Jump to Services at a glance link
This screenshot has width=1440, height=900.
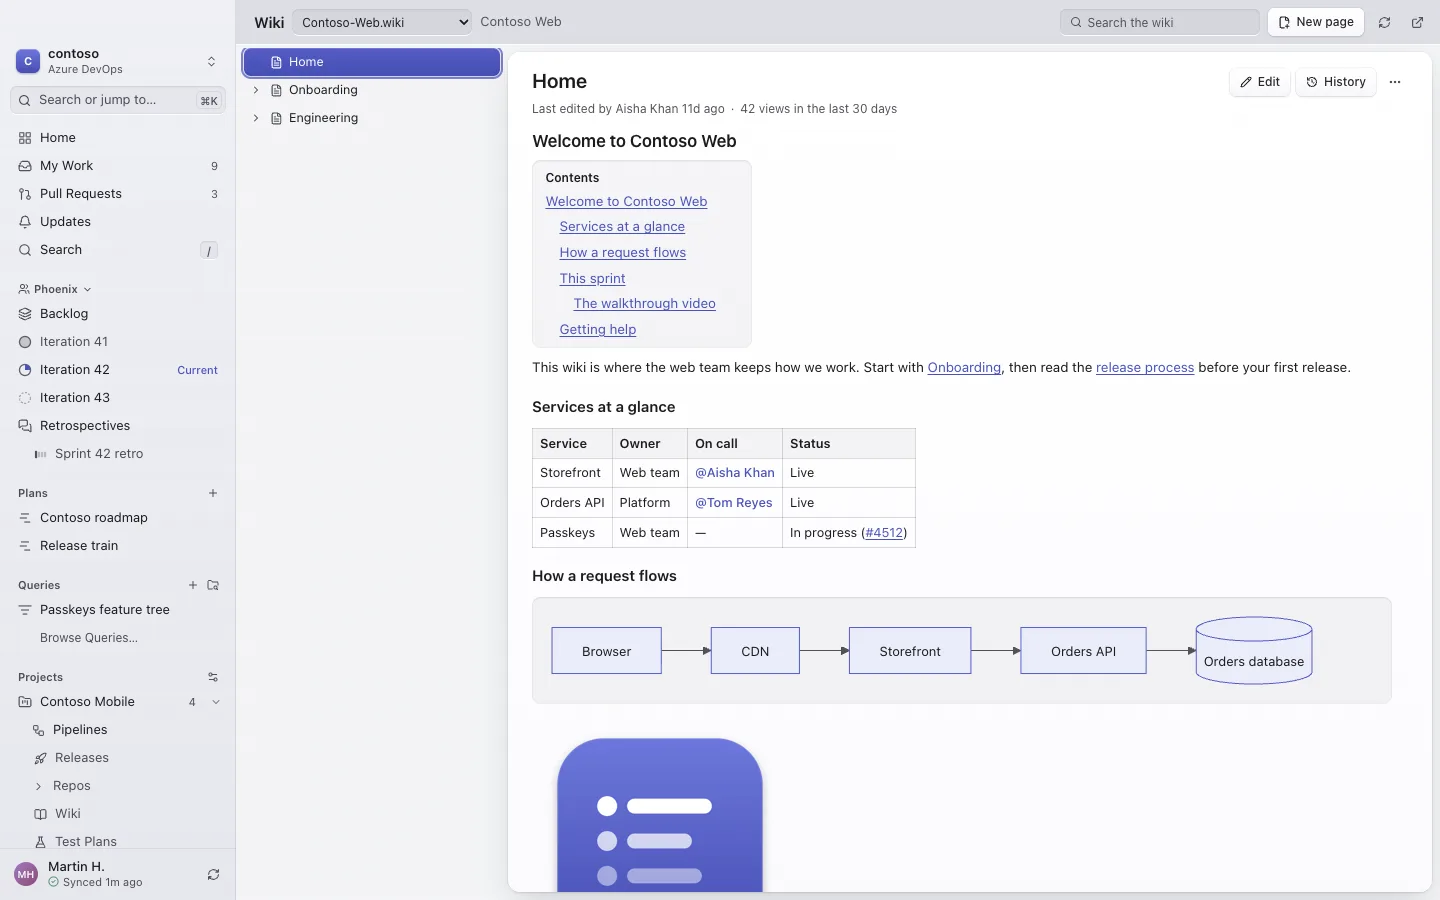[x=622, y=227]
